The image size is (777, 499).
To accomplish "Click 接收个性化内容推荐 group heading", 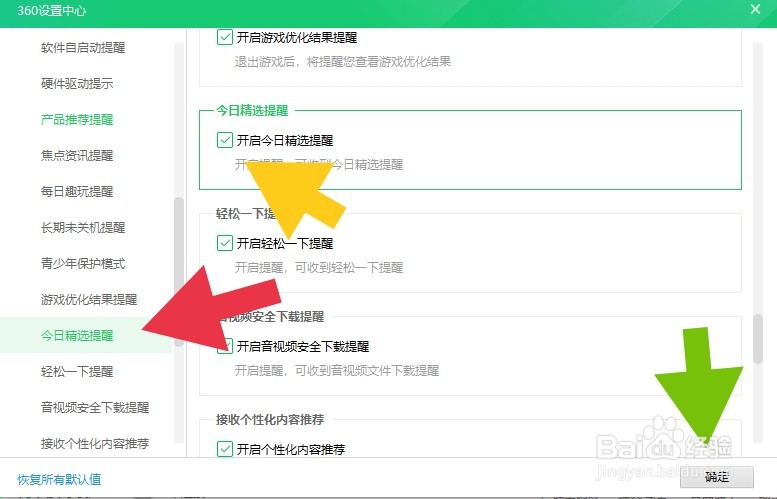I will click(x=270, y=420).
